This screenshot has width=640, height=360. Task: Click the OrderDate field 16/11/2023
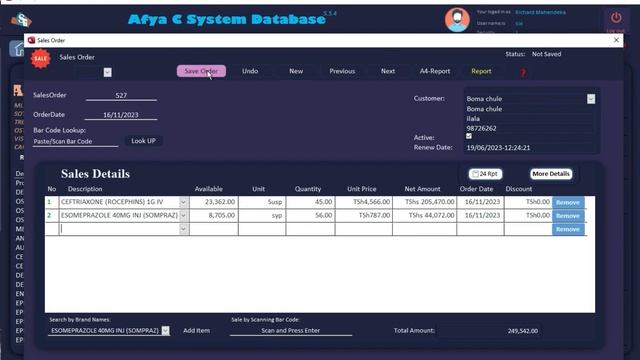[x=121, y=115]
